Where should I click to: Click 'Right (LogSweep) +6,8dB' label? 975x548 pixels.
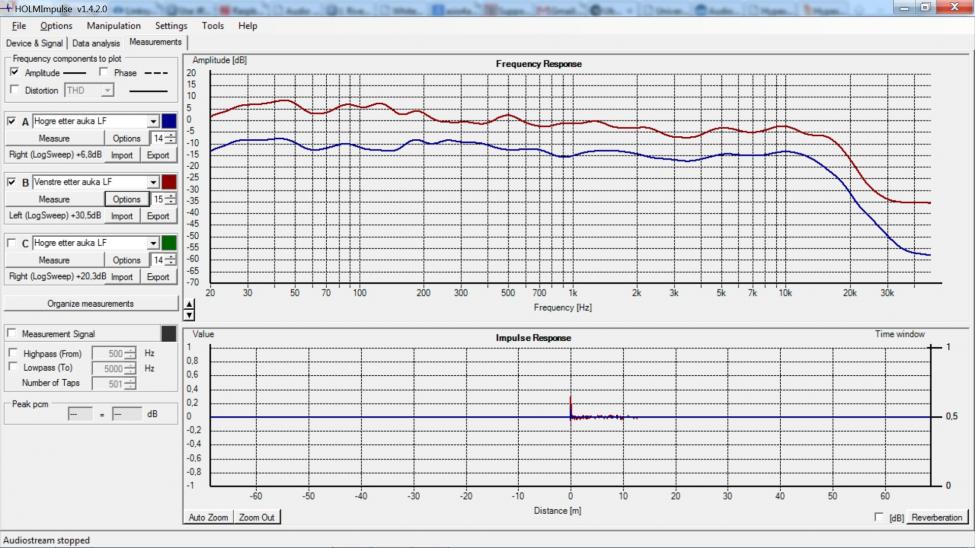tap(55, 154)
